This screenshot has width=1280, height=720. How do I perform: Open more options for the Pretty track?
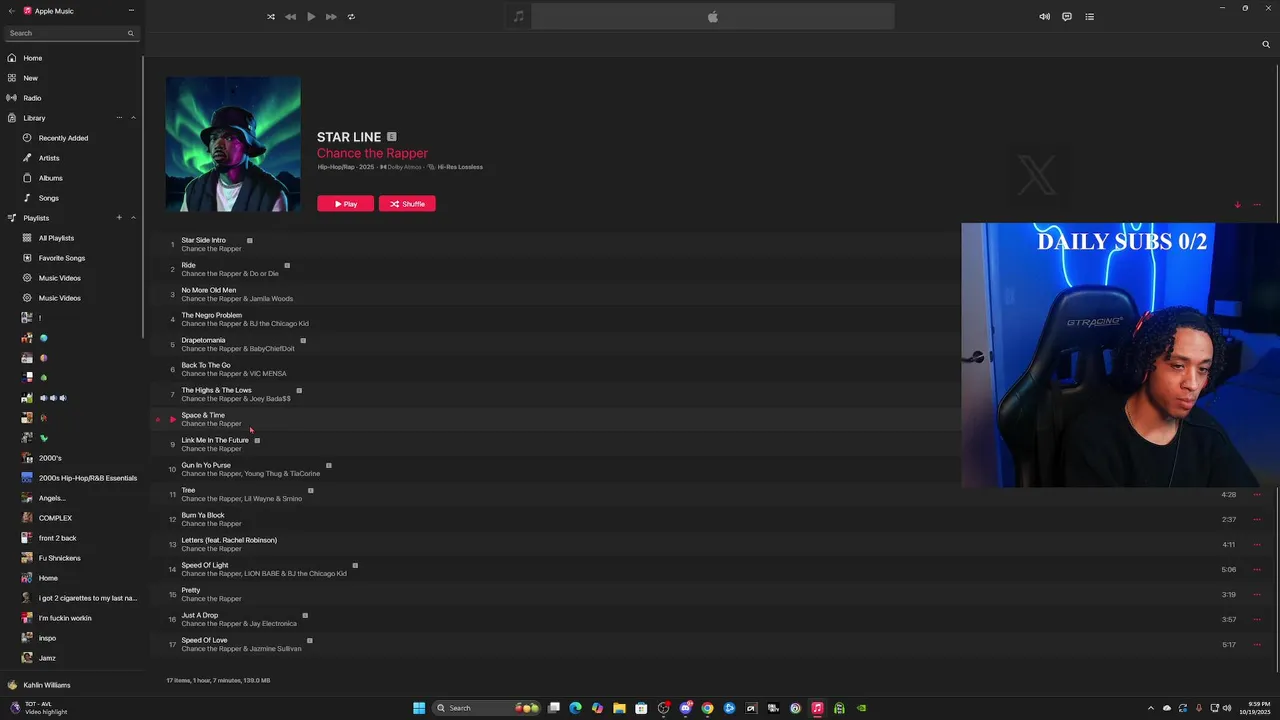pos(1257,594)
